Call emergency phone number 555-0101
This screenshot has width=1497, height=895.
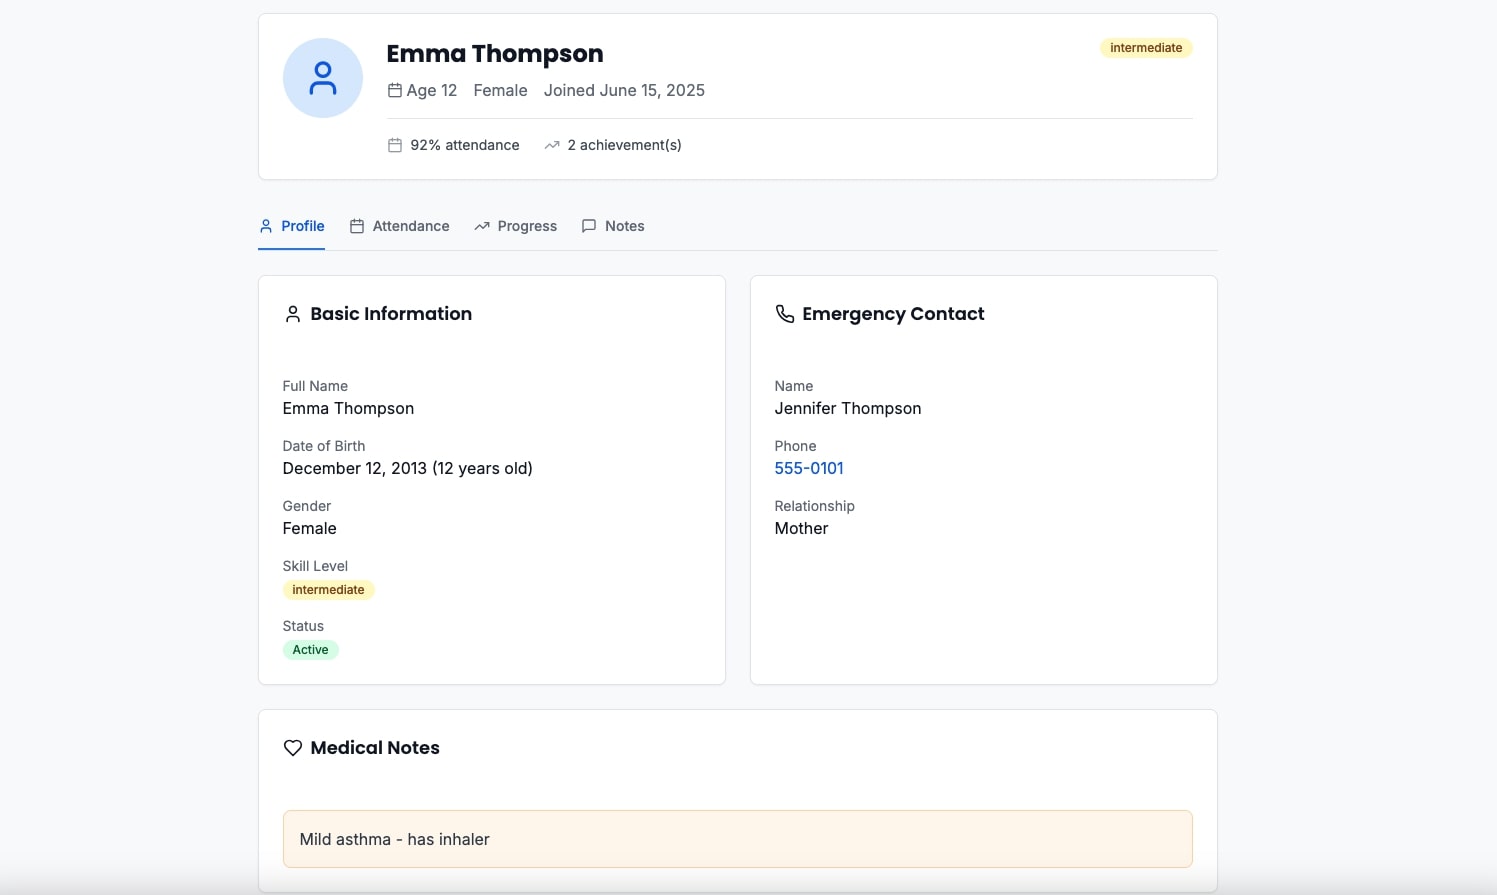pos(809,468)
